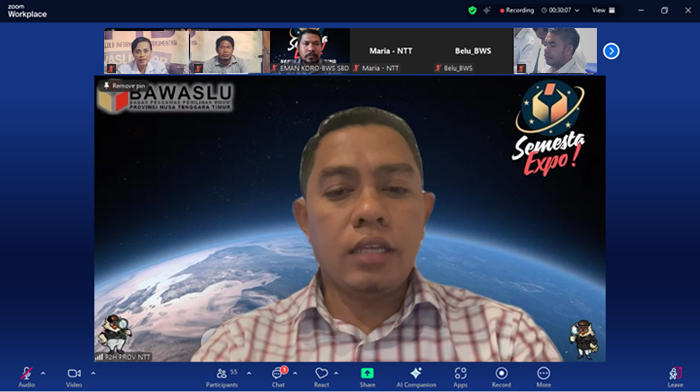Viewport: 700px width, 392px height.
Task: Launch the AI Companion
Action: (416, 377)
